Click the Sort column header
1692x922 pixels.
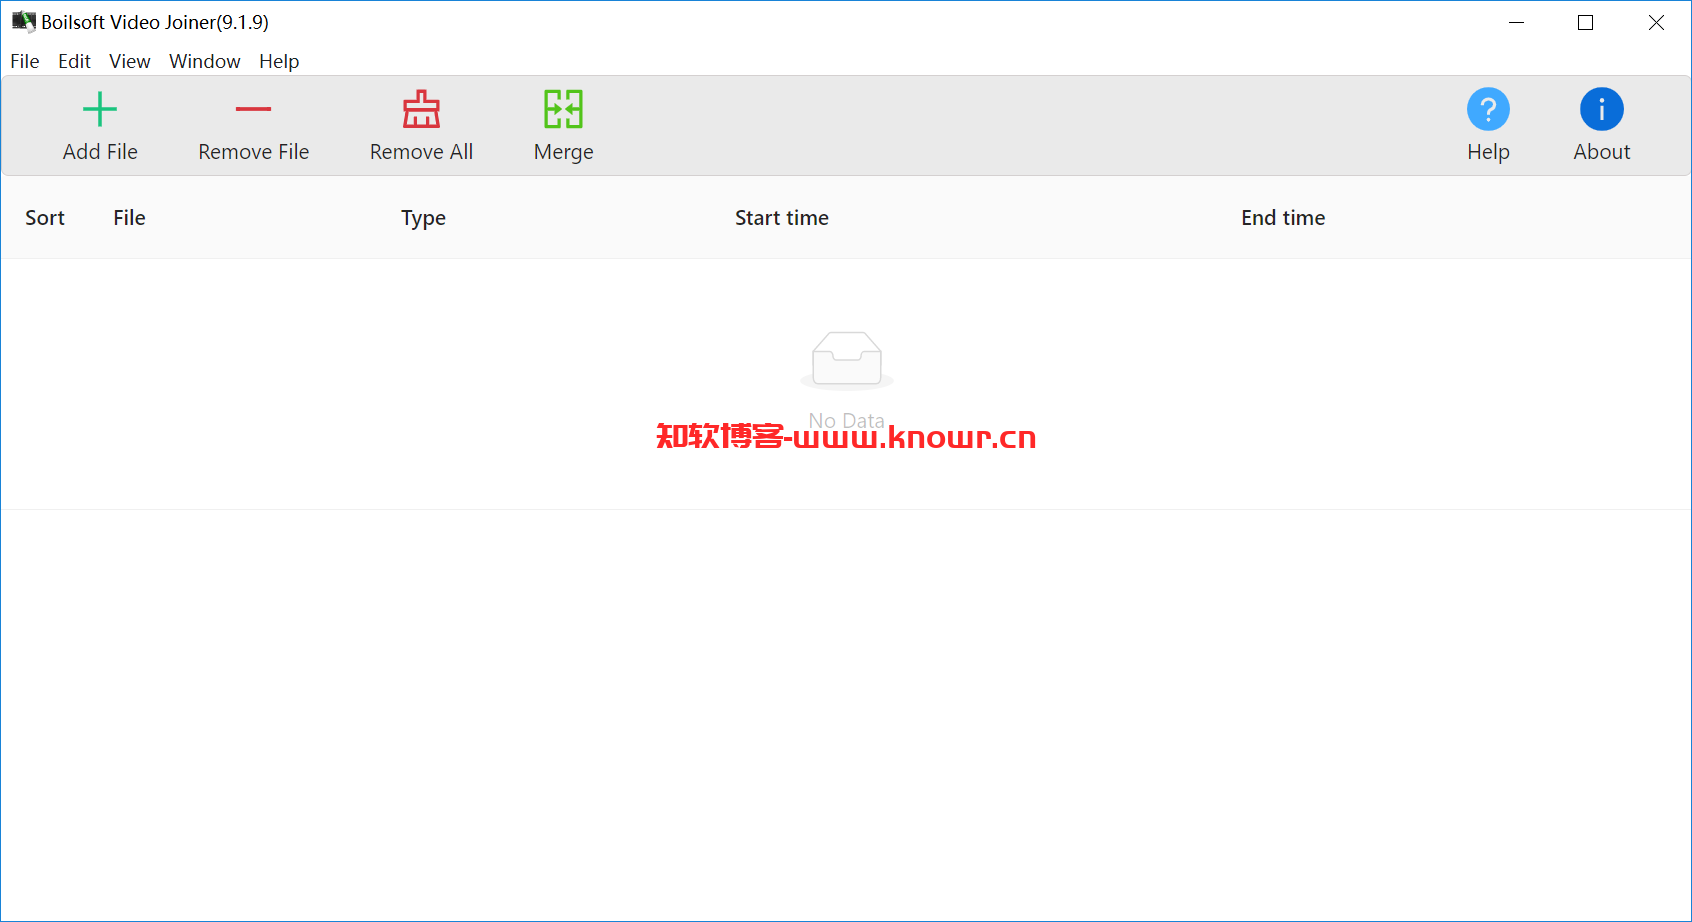45,218
